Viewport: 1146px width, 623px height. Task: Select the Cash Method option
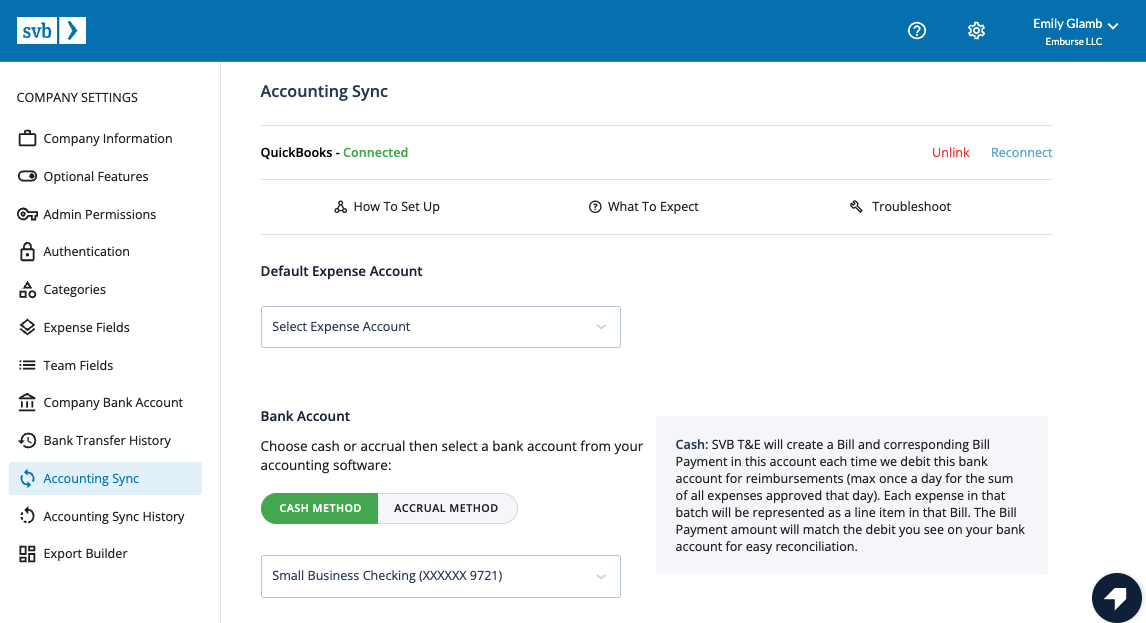(x=319, y=508)
